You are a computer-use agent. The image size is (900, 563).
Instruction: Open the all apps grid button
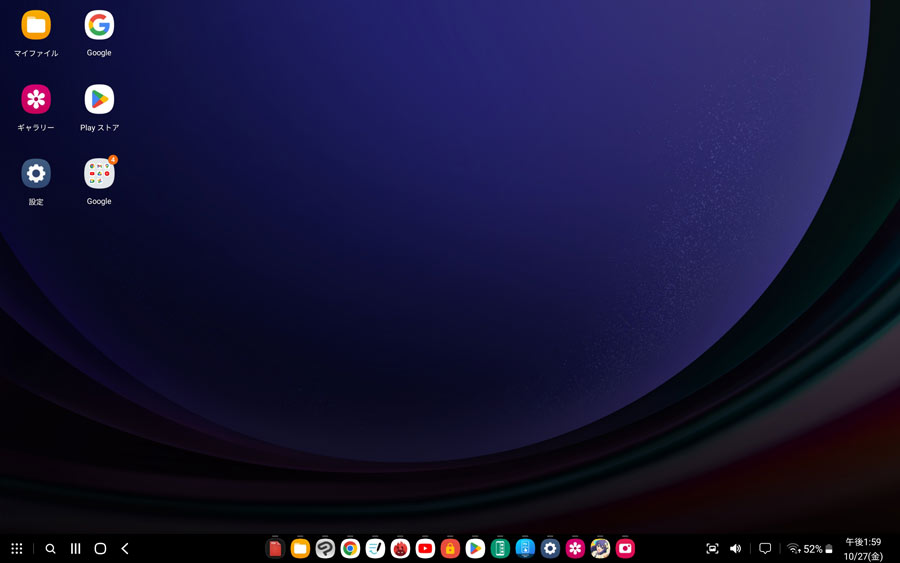pos(17,549)
